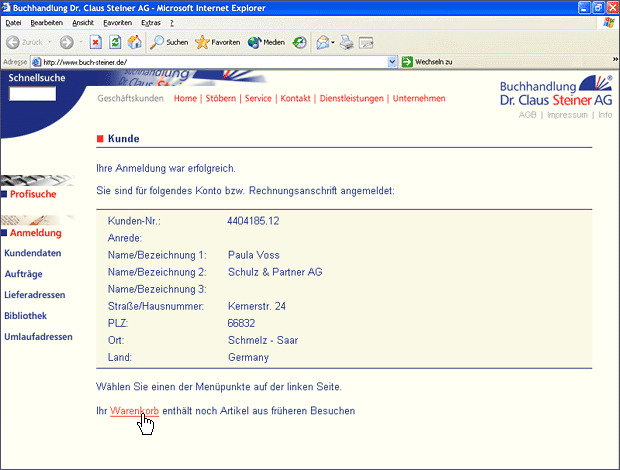Viewport: 620px width, 470px height.
Task: Open the Back button history dropdown arrow
Action: (50, 42)
